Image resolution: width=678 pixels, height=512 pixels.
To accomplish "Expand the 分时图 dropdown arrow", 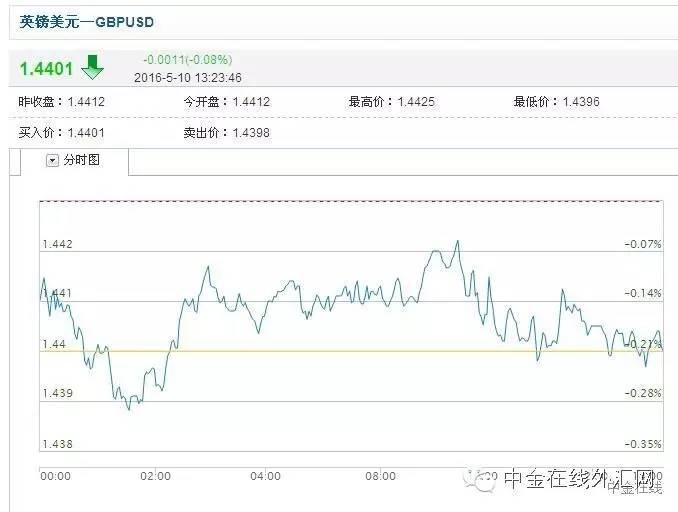I will 52,160.
